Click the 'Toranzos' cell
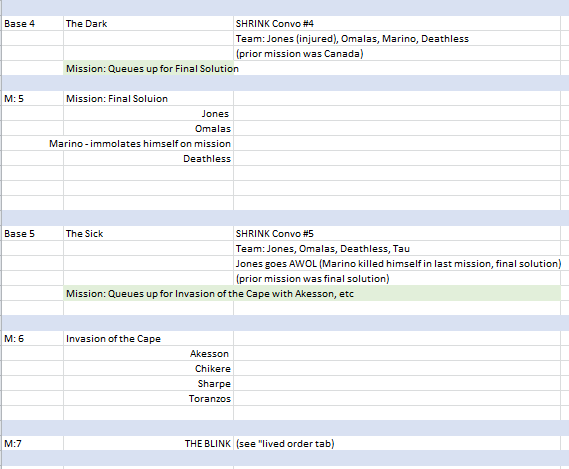The image size is (569, 469). click(x=148, y=399)
